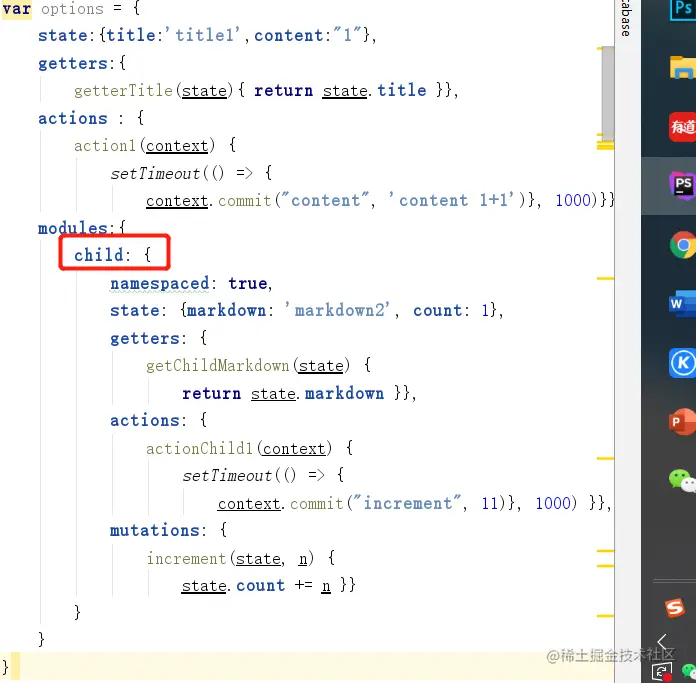Screen dimensions: 696x683
Task: Click the action1 method name
Action: coord(105,146)
